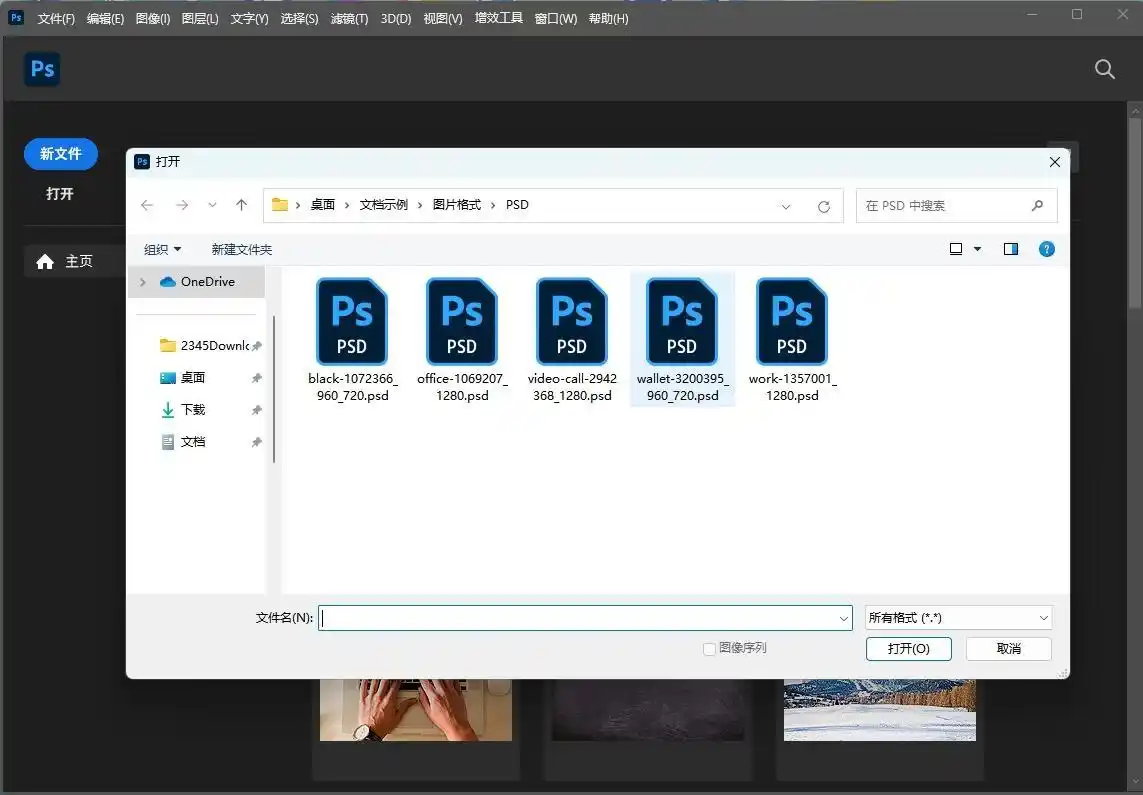Viewport: 1143px width, 795px height.
Task: Select the work-1357001_1280.psd file icon
Action: click(x=792, y=322)
